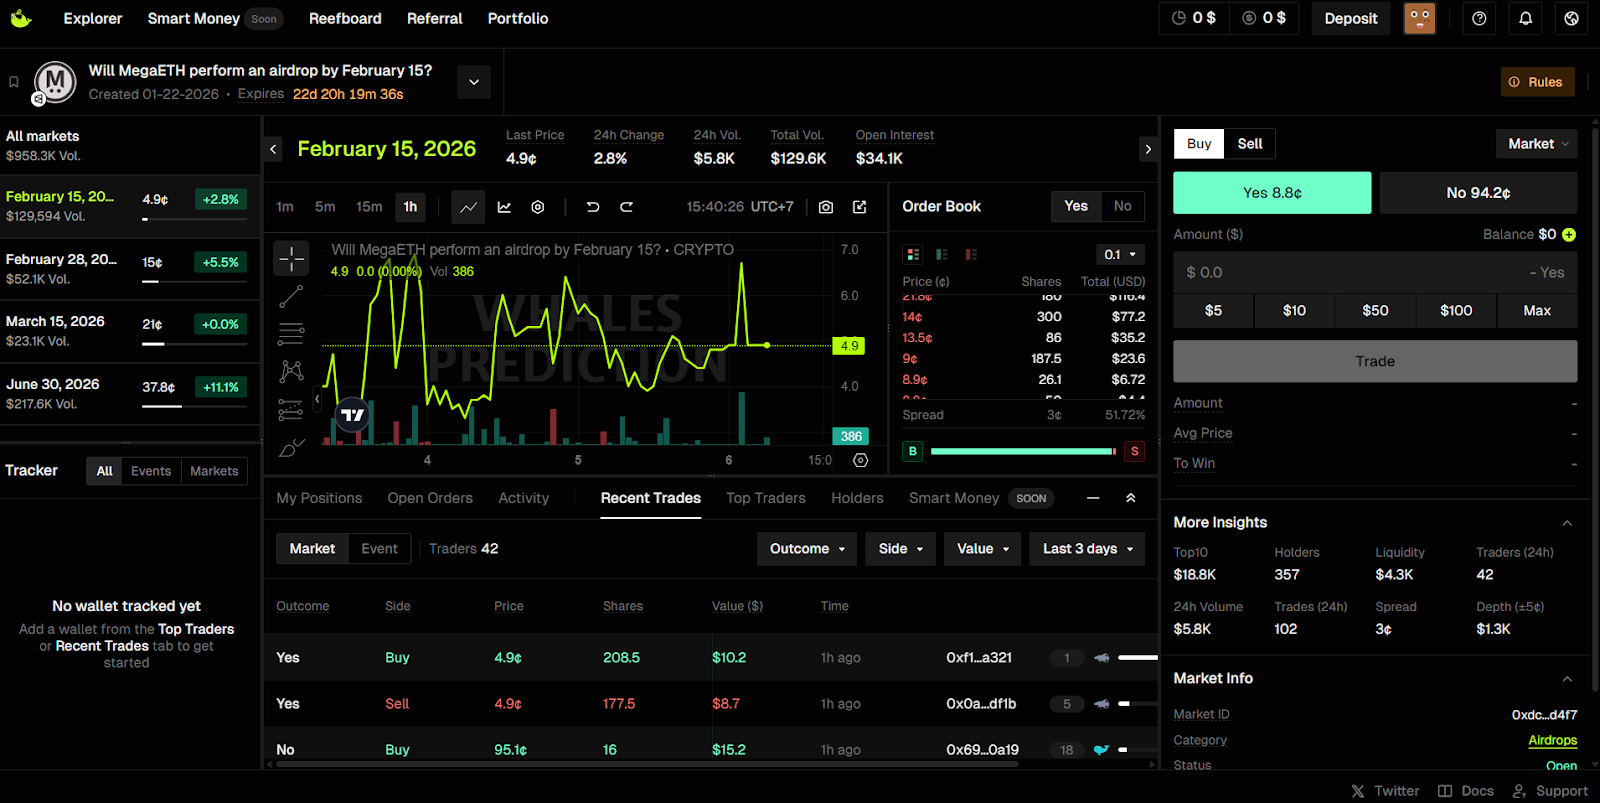1600x803 pixels.
Task: Open the chart indicators icon
Action: [504, 207]
